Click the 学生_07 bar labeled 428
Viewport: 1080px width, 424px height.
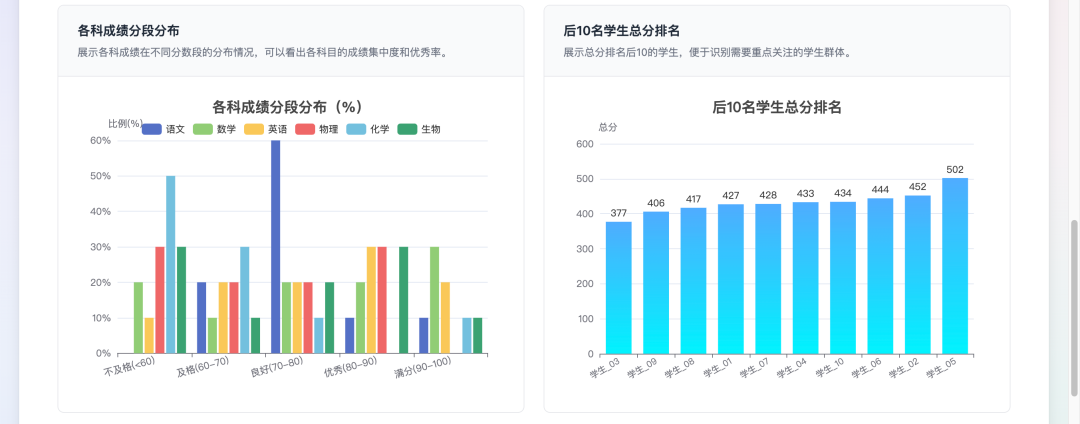tap(768, 279)
